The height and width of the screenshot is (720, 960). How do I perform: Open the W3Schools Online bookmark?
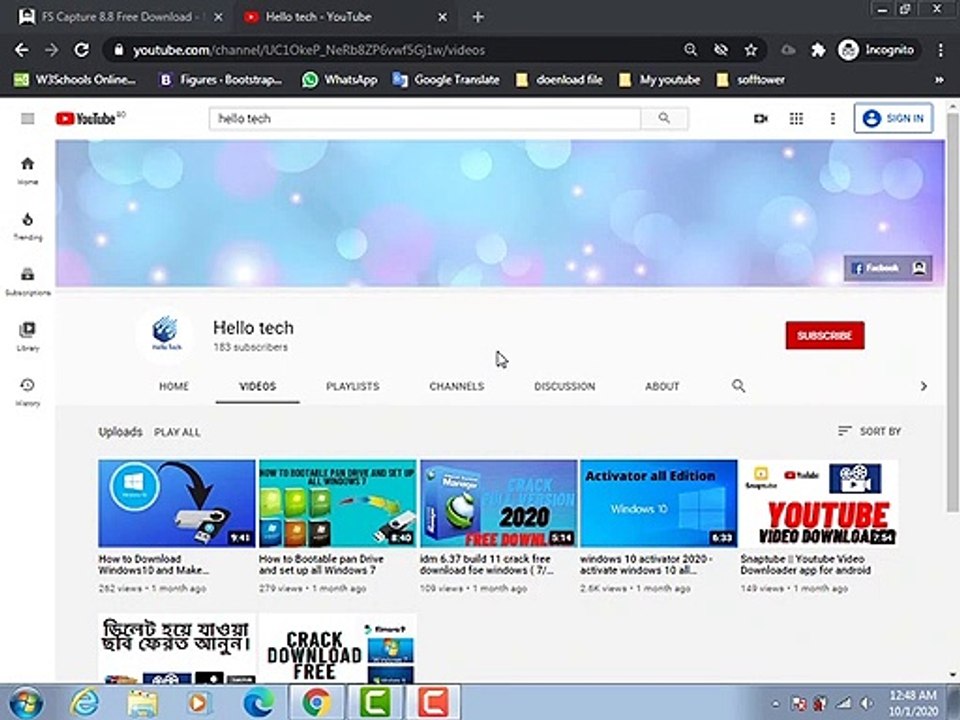tap(75, 80)
